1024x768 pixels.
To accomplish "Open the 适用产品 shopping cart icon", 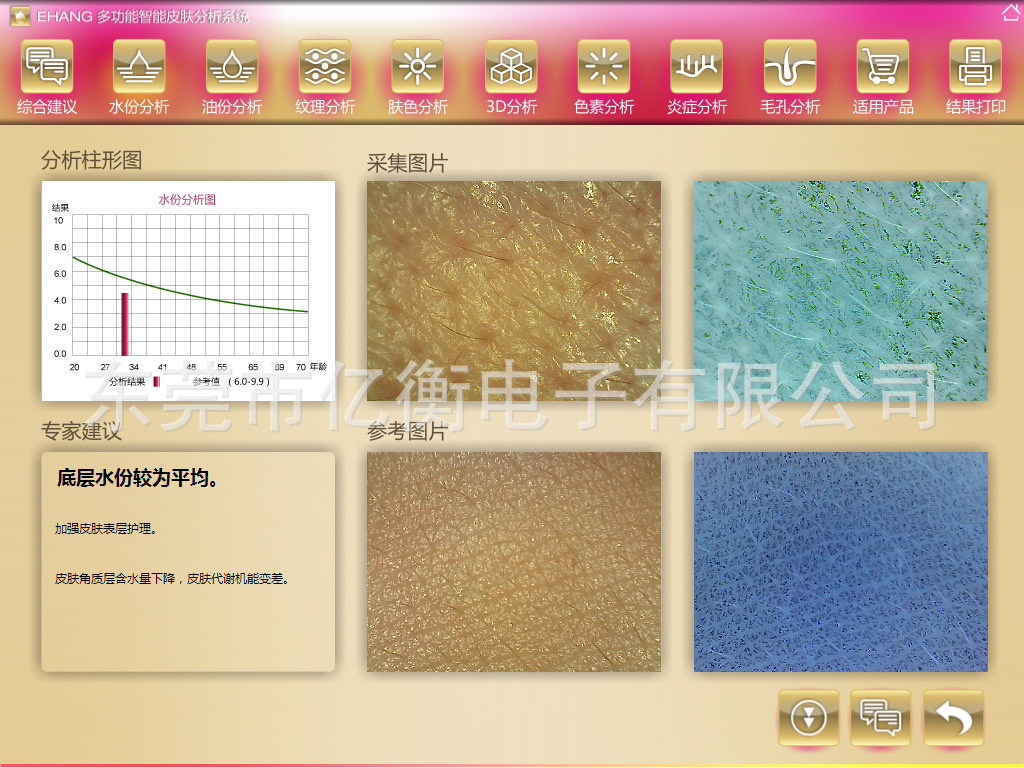I will click(883, 67).
